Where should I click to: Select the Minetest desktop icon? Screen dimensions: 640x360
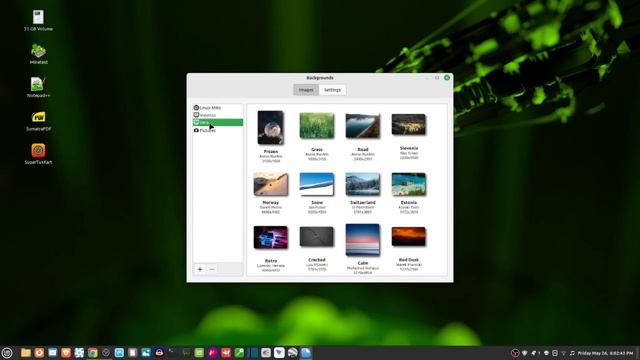[x=38, y=54]
